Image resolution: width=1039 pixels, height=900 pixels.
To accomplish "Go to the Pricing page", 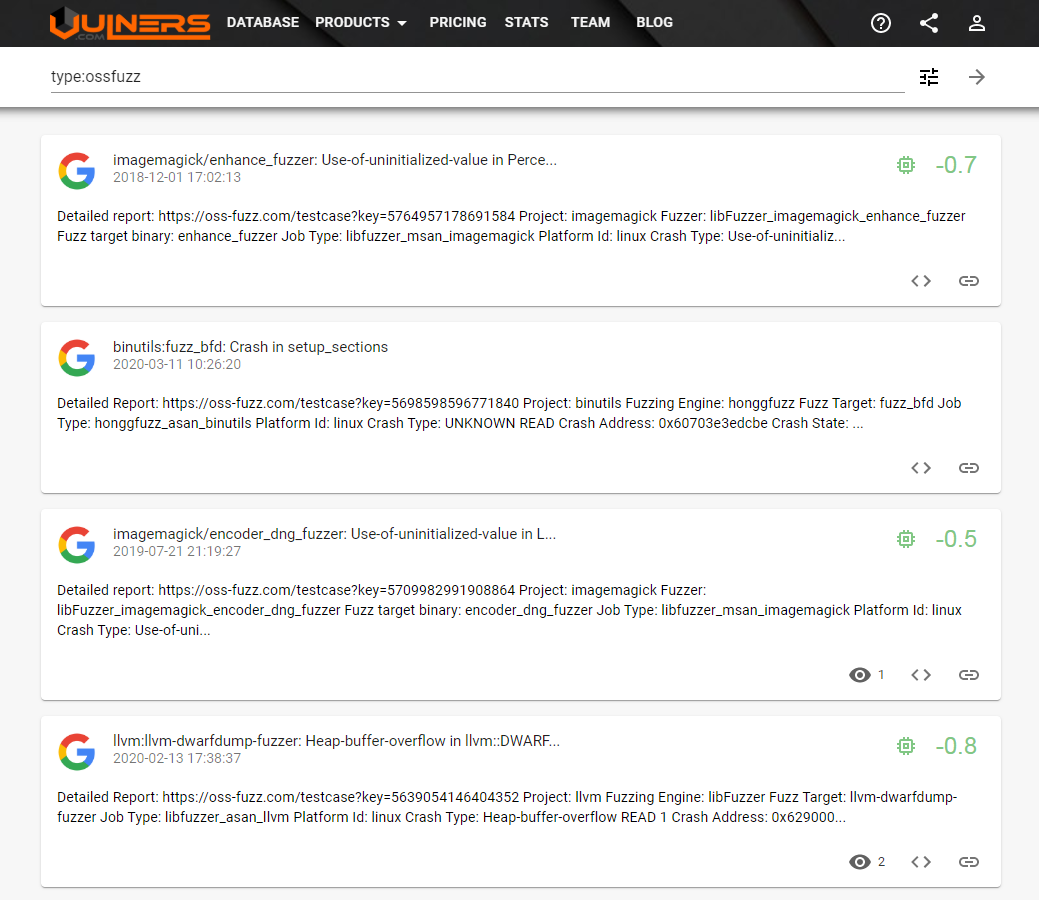I will pos(458,22).
